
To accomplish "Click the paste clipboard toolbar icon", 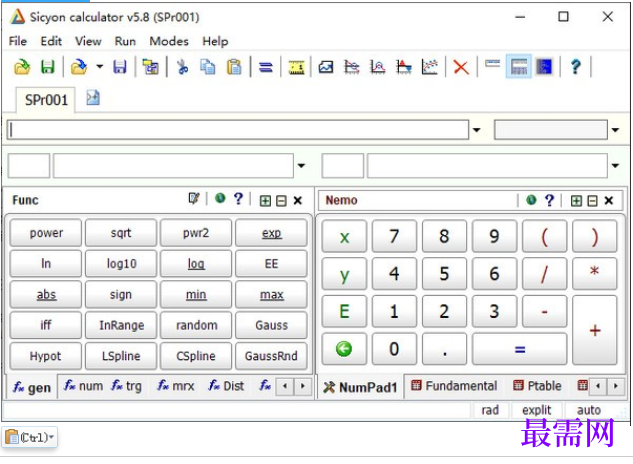I will pos(234,67).
